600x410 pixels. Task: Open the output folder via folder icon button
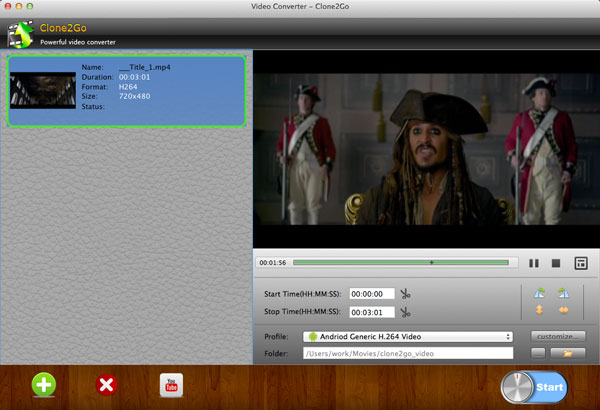[567, 353]
